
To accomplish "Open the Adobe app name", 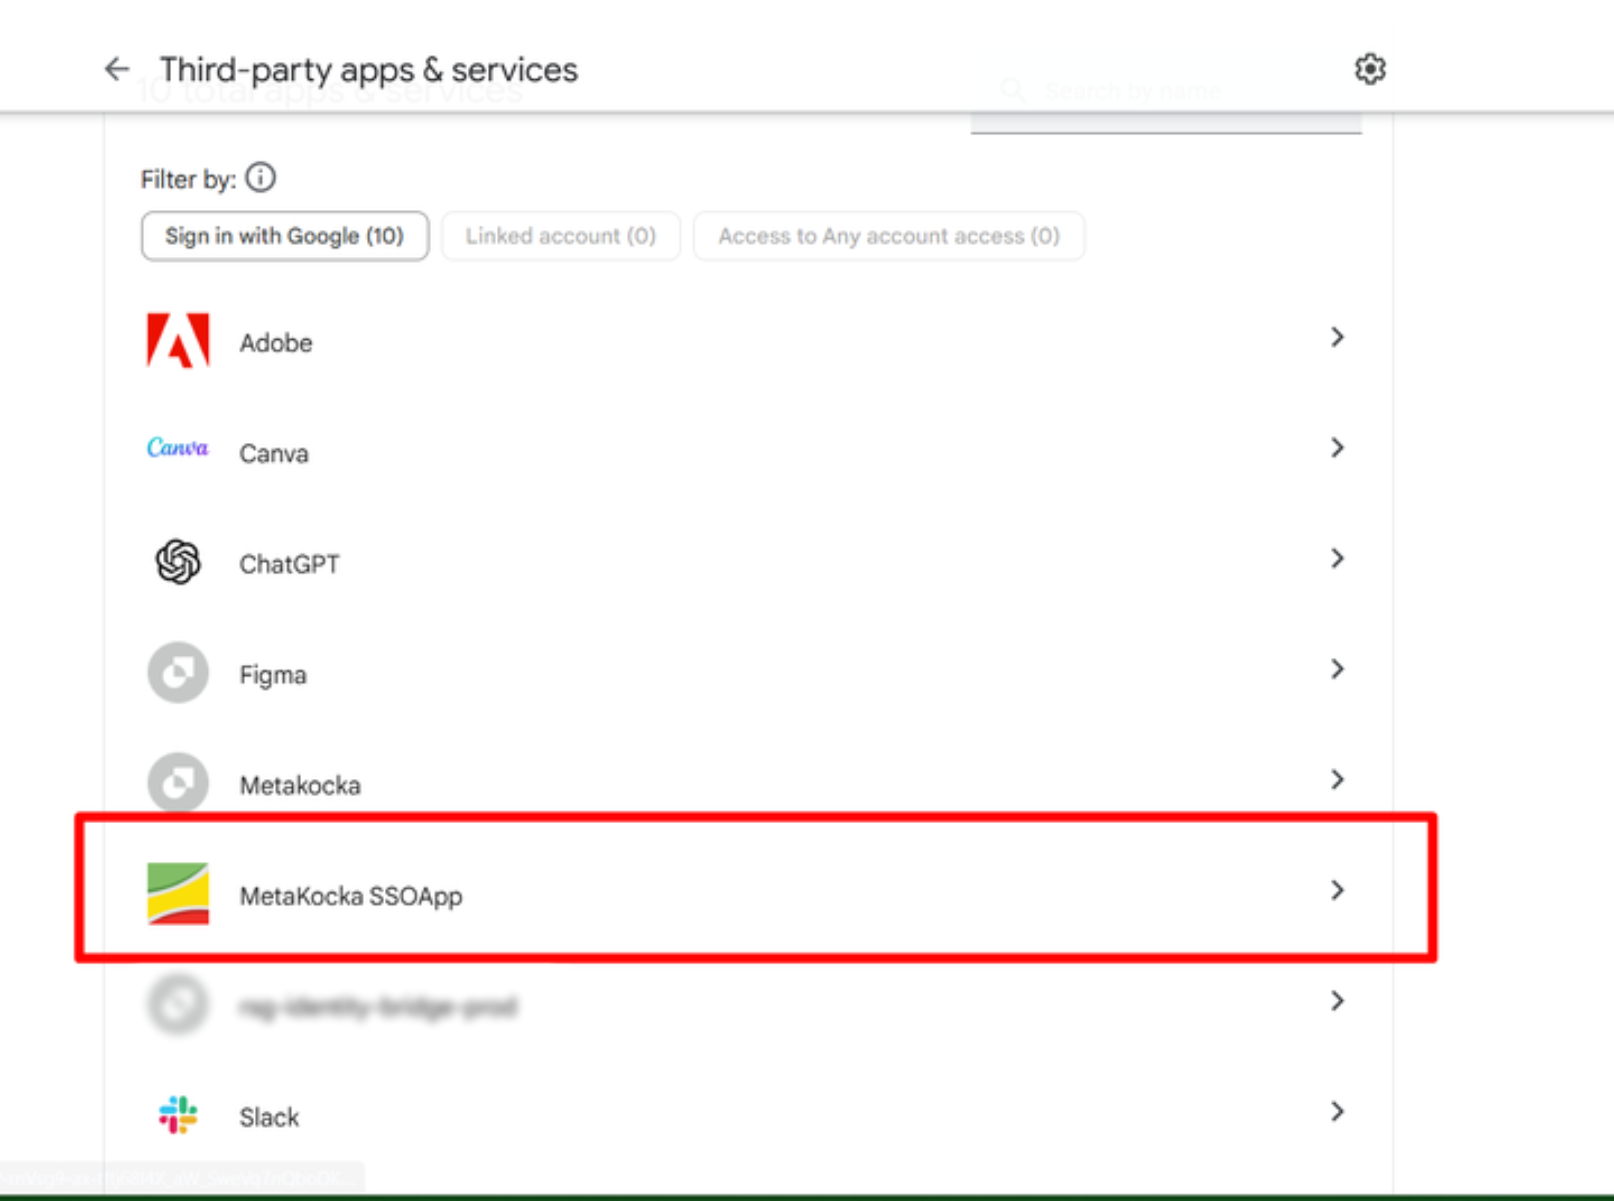I will [x=276, y=343].
